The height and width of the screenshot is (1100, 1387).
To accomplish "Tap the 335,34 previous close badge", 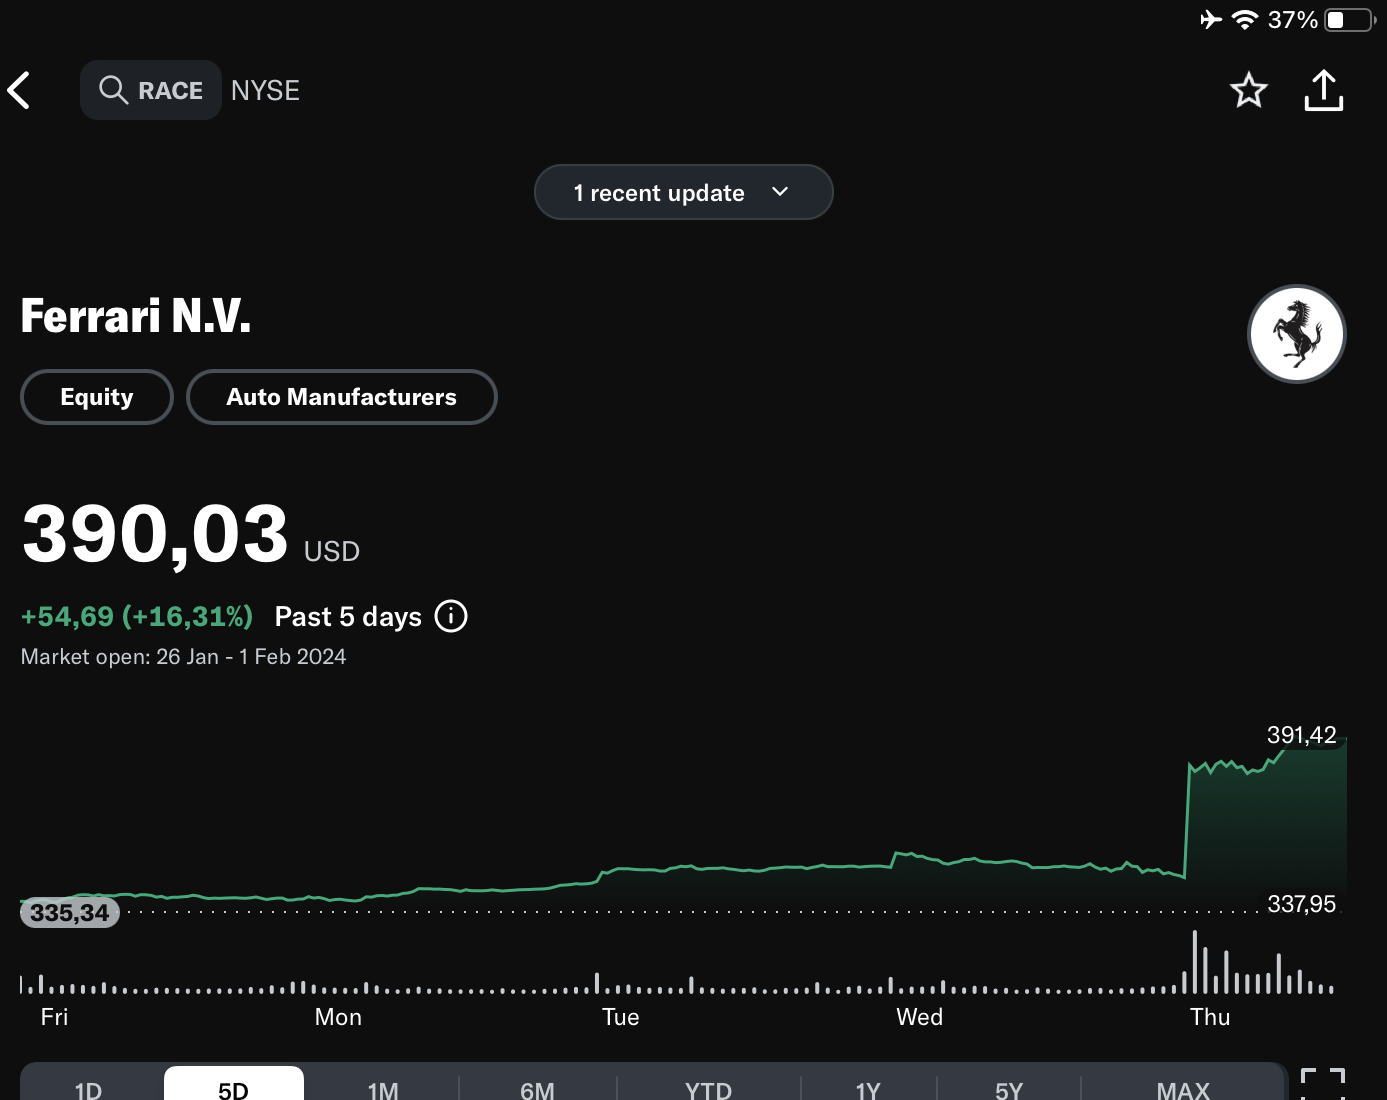I will click(70, 912).
